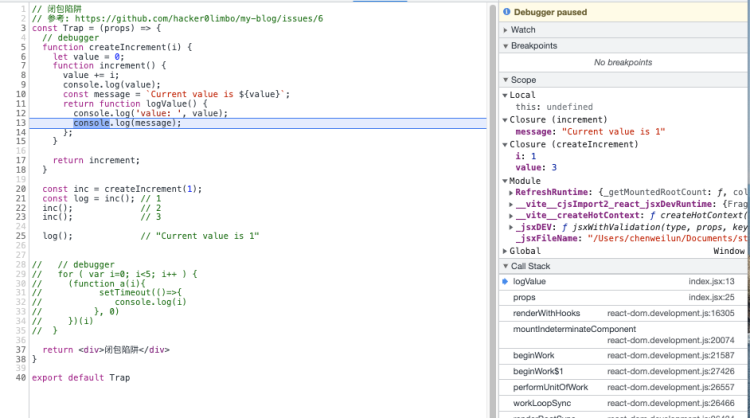
Task: Select the mountIndeterminateComponent call stack frame
Action: click(624, 335)
